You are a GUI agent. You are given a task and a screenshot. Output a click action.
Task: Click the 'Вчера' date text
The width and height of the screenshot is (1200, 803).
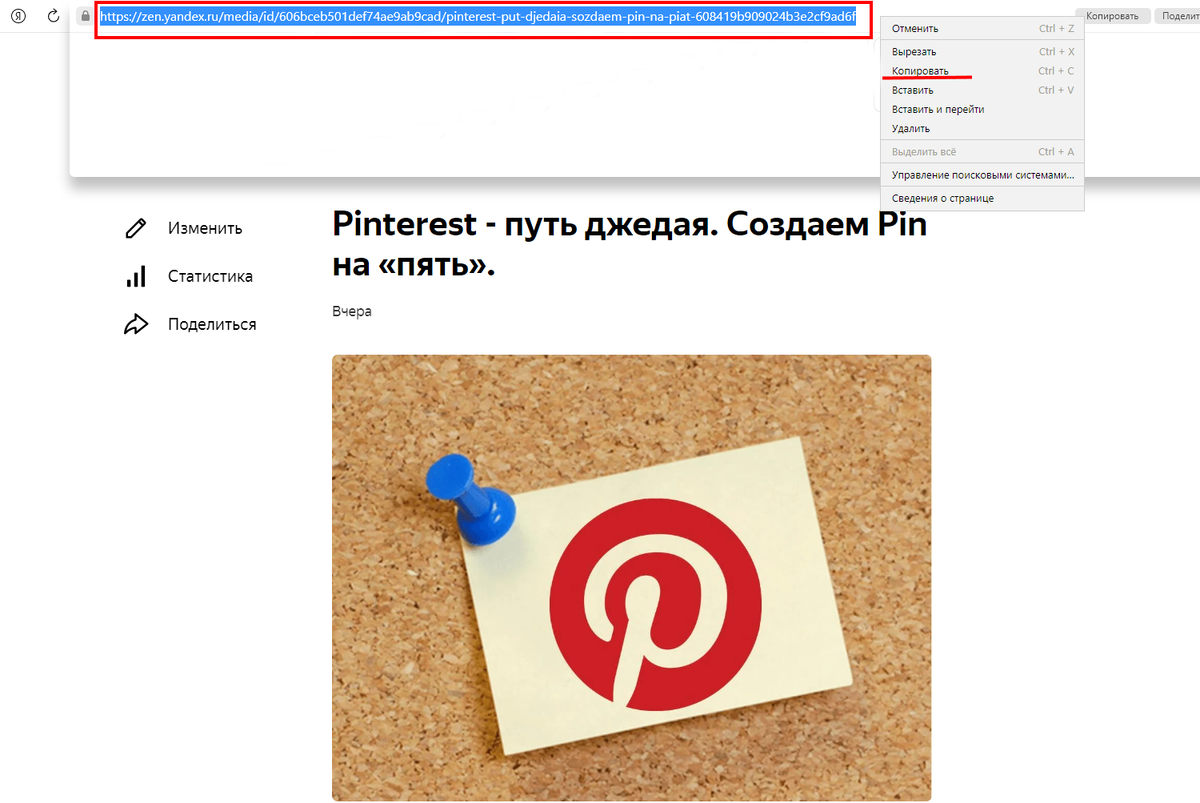pos(352,311)
